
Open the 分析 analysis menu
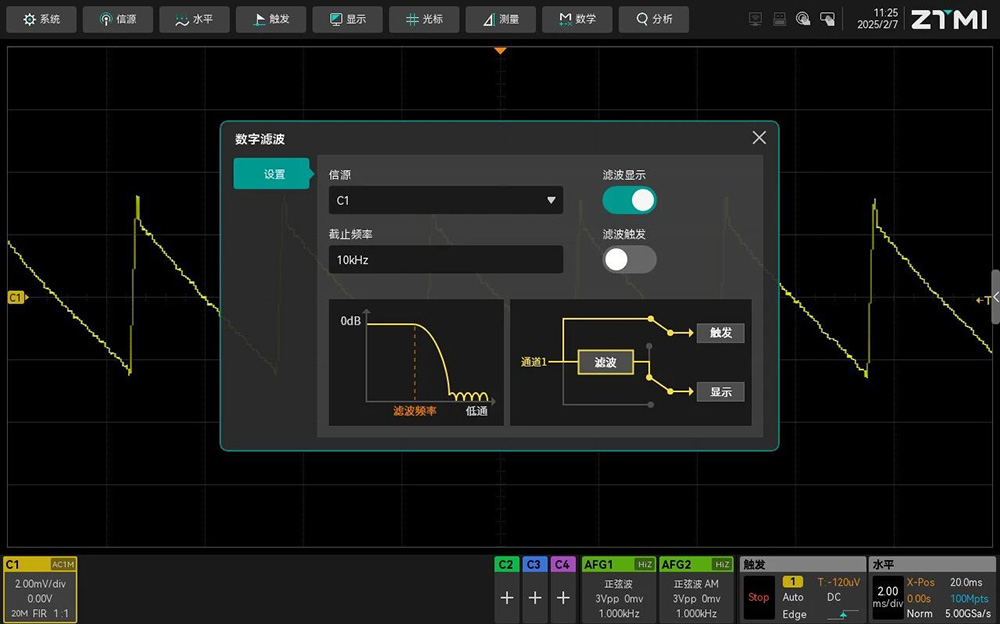point(654,19)
